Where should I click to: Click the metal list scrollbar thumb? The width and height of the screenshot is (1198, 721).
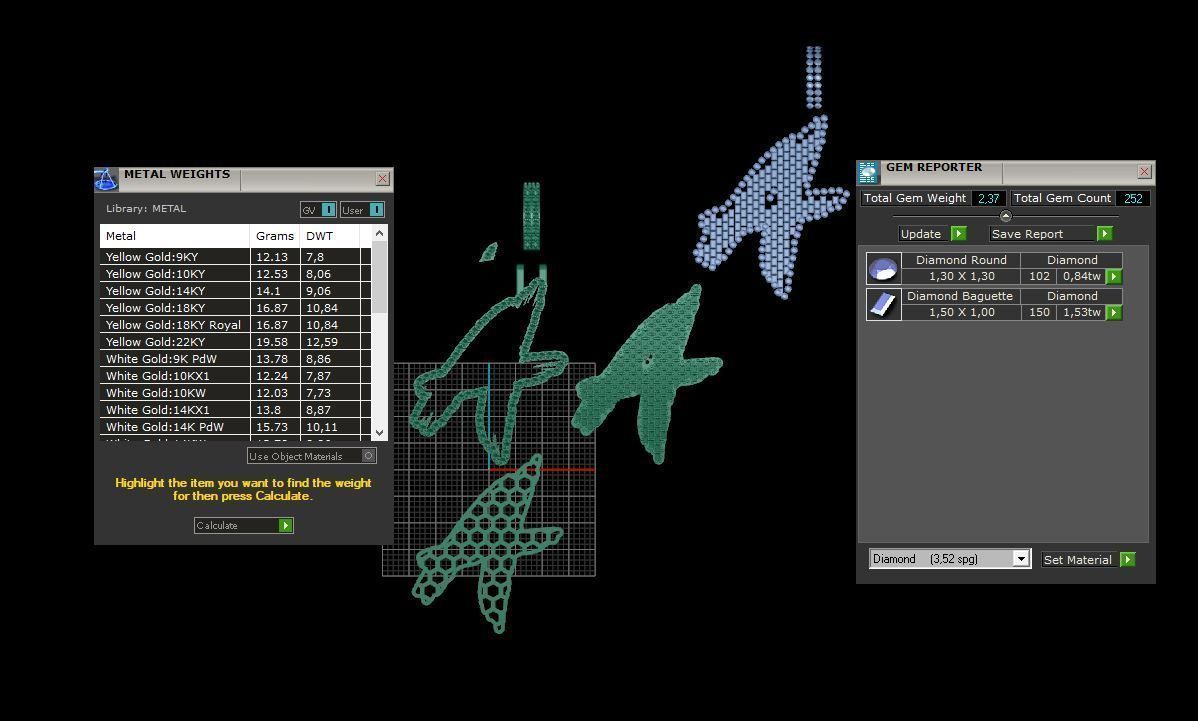379,277
